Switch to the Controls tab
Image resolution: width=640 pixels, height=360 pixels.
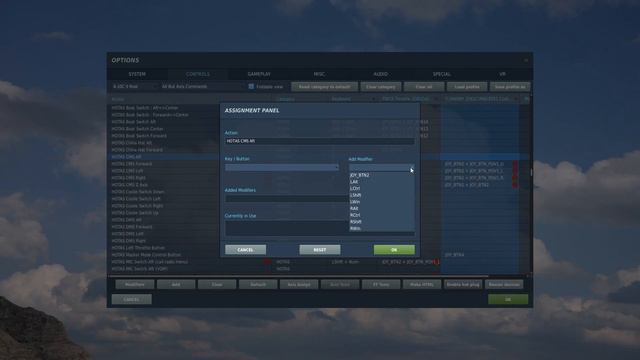[198, 74]
